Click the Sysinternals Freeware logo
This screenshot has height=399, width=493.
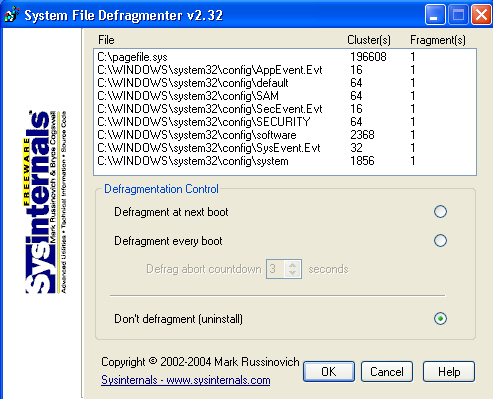(46, 202)
